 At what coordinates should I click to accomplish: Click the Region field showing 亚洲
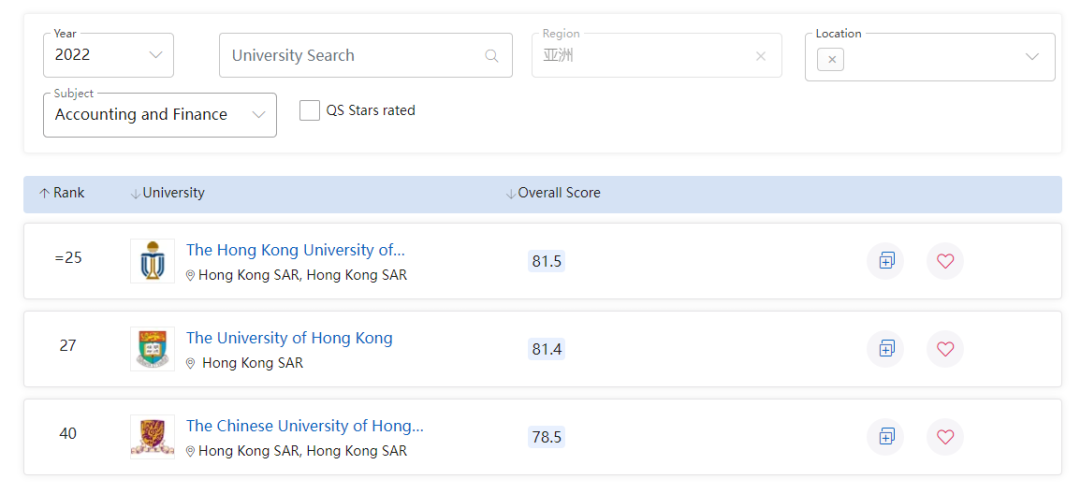(x=656, y=55)
